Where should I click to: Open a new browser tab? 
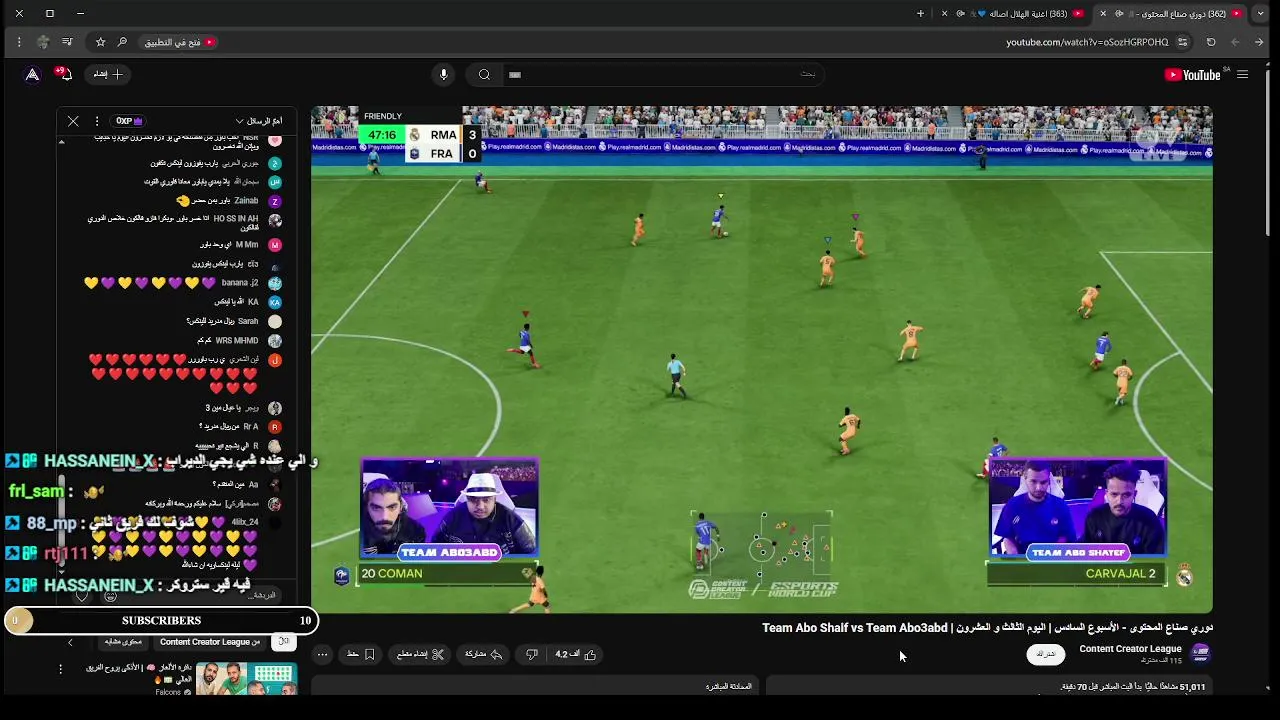(x=921, y=14)
